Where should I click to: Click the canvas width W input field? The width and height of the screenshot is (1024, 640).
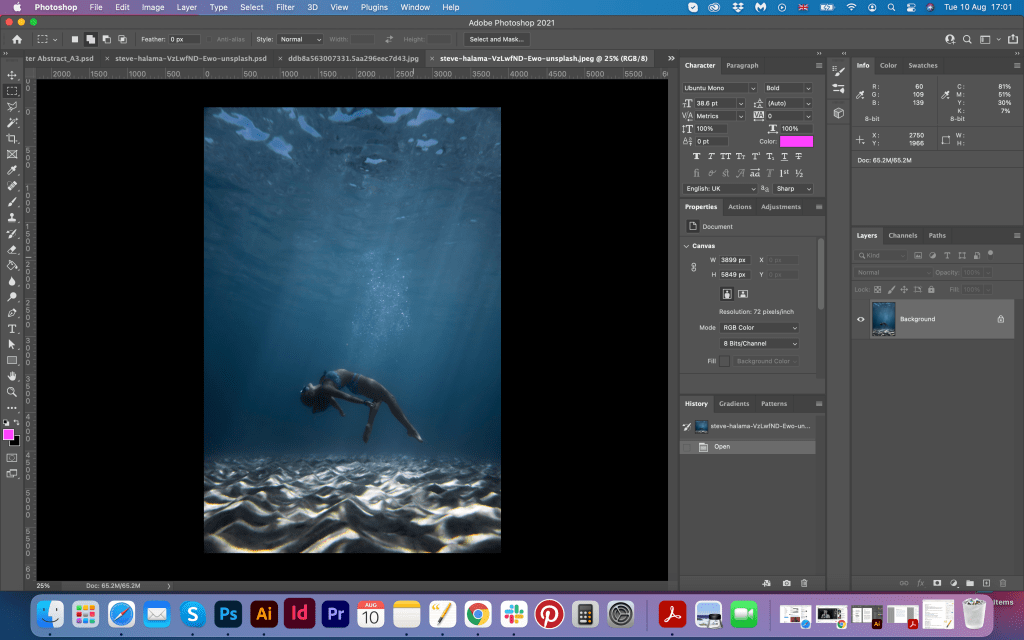(x=735, y=260)
